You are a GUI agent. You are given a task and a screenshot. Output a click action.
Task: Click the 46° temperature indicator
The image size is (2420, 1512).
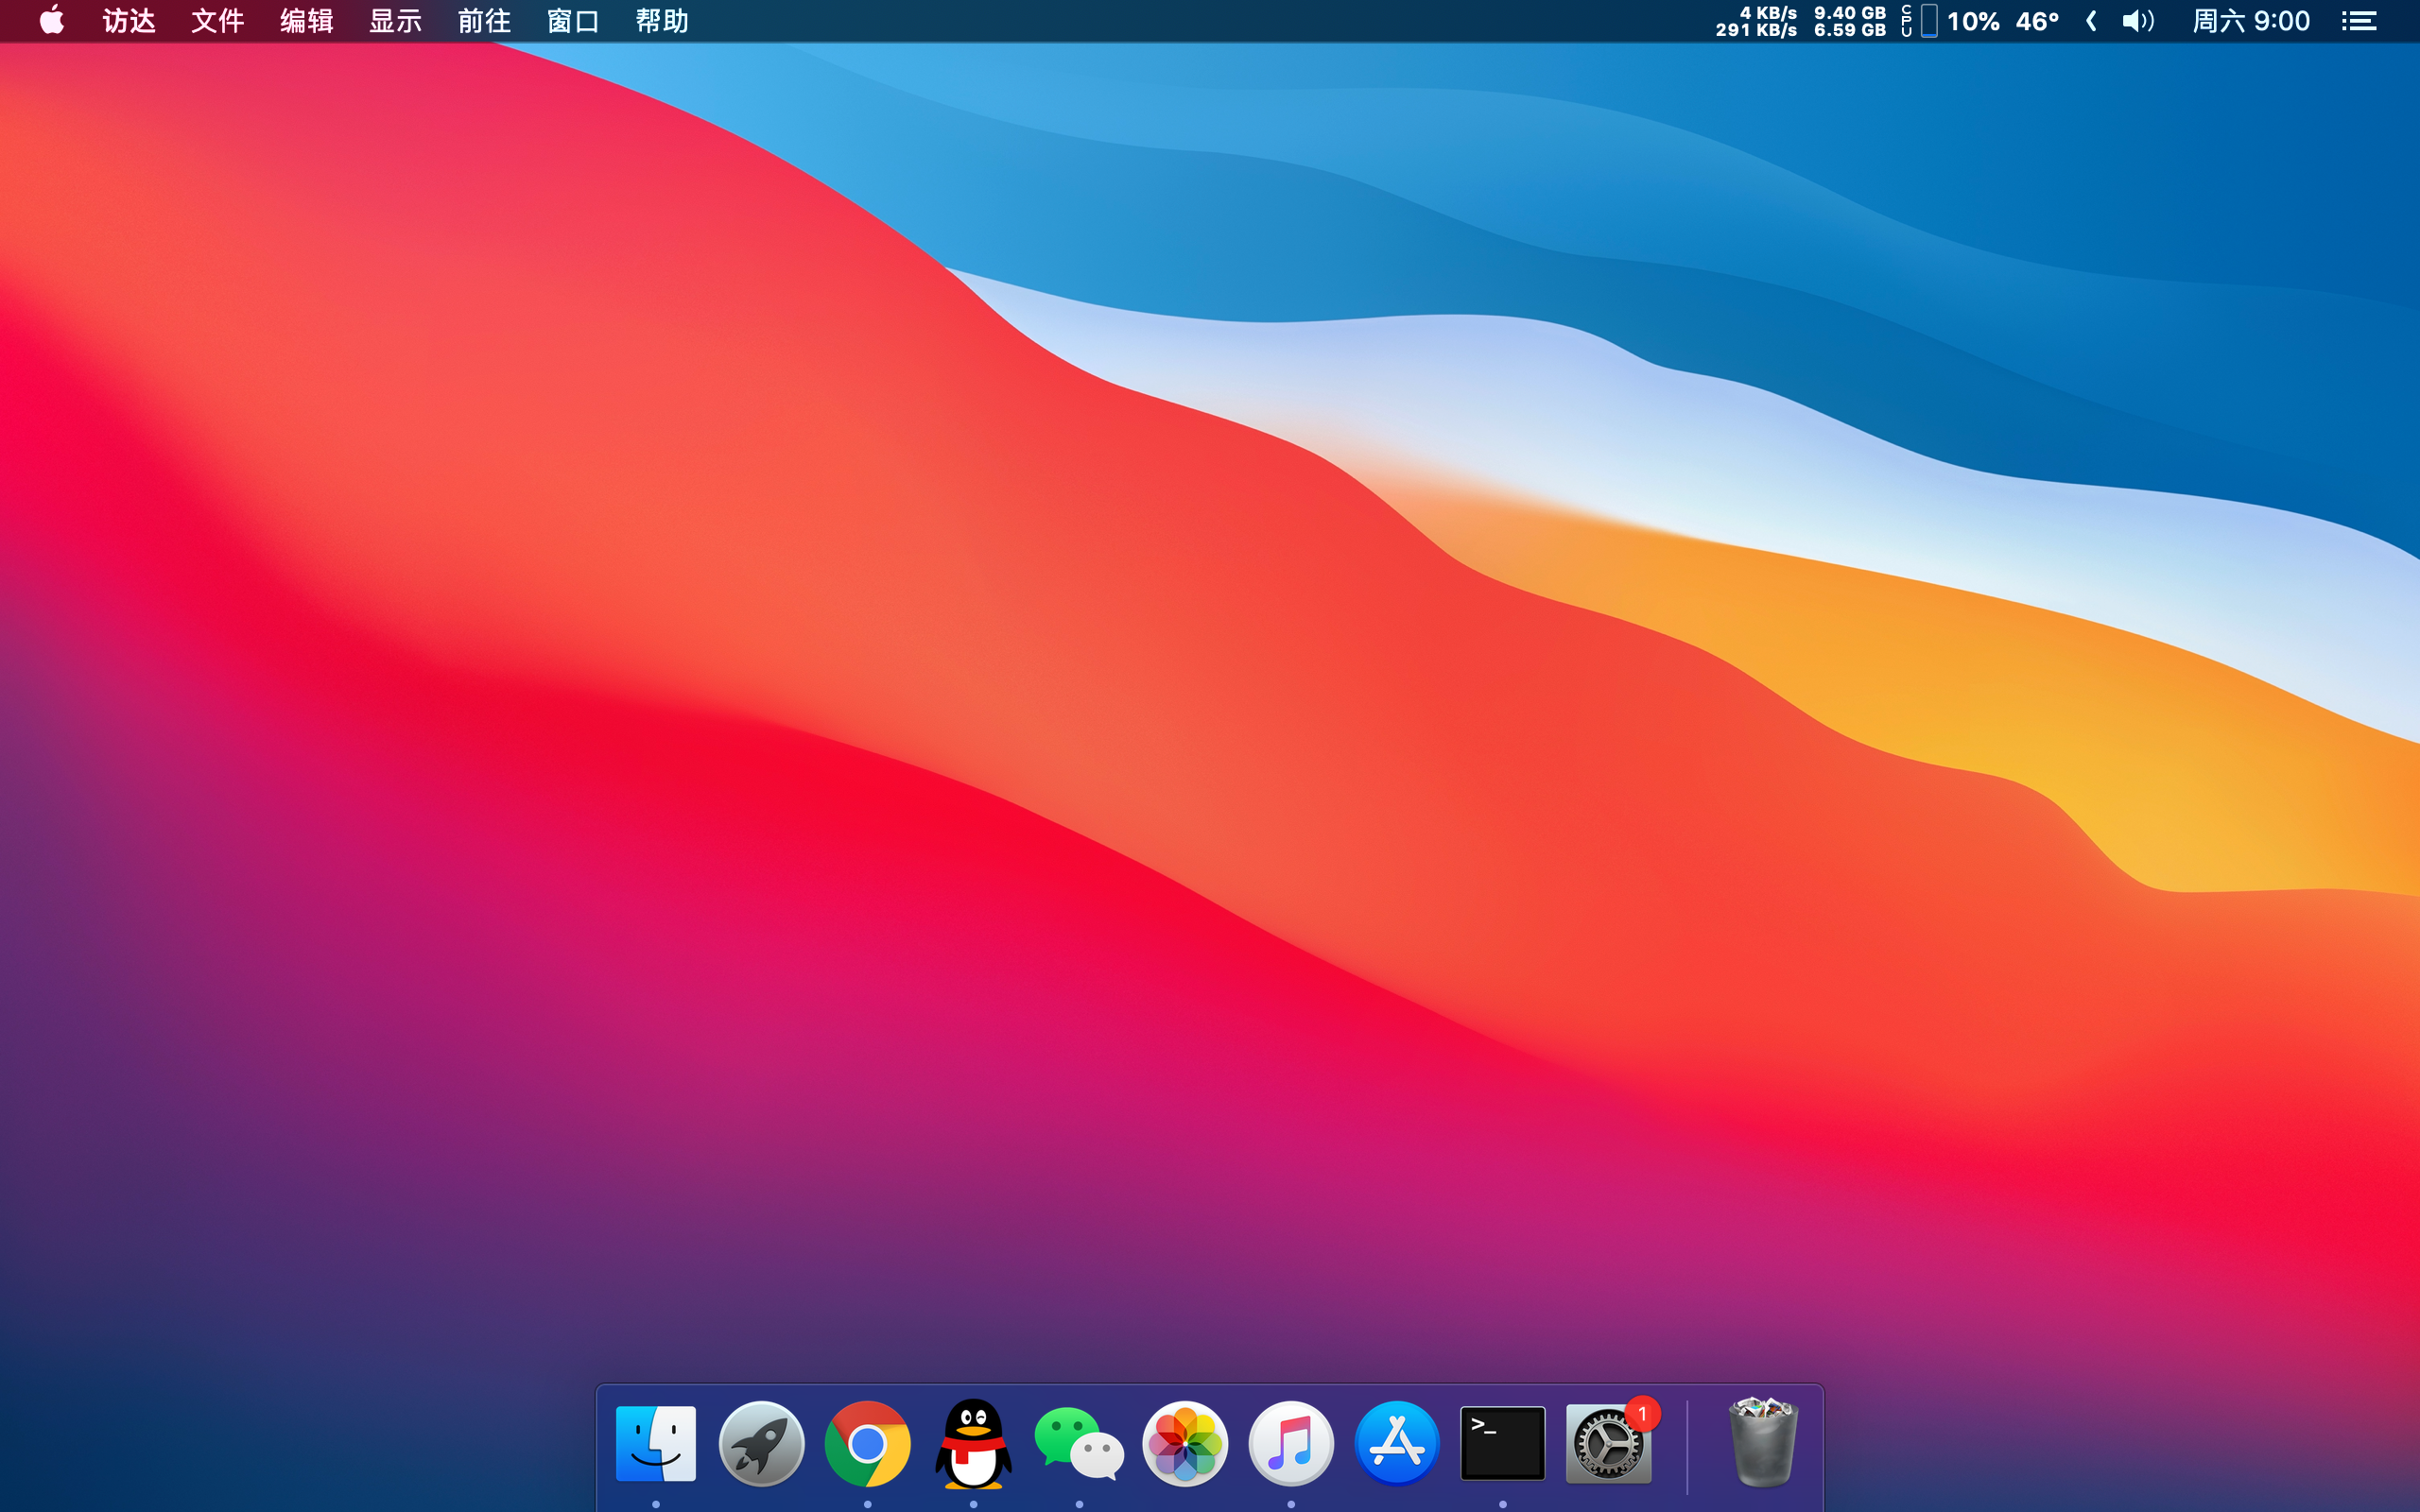coord(2037,21)
